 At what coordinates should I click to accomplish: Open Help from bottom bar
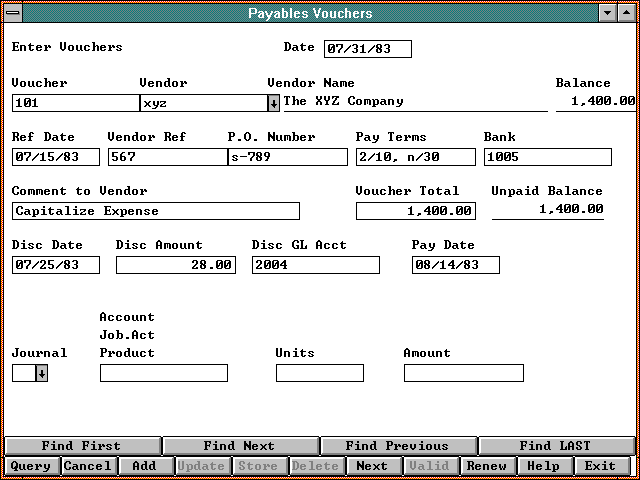[x=543, y=466]
